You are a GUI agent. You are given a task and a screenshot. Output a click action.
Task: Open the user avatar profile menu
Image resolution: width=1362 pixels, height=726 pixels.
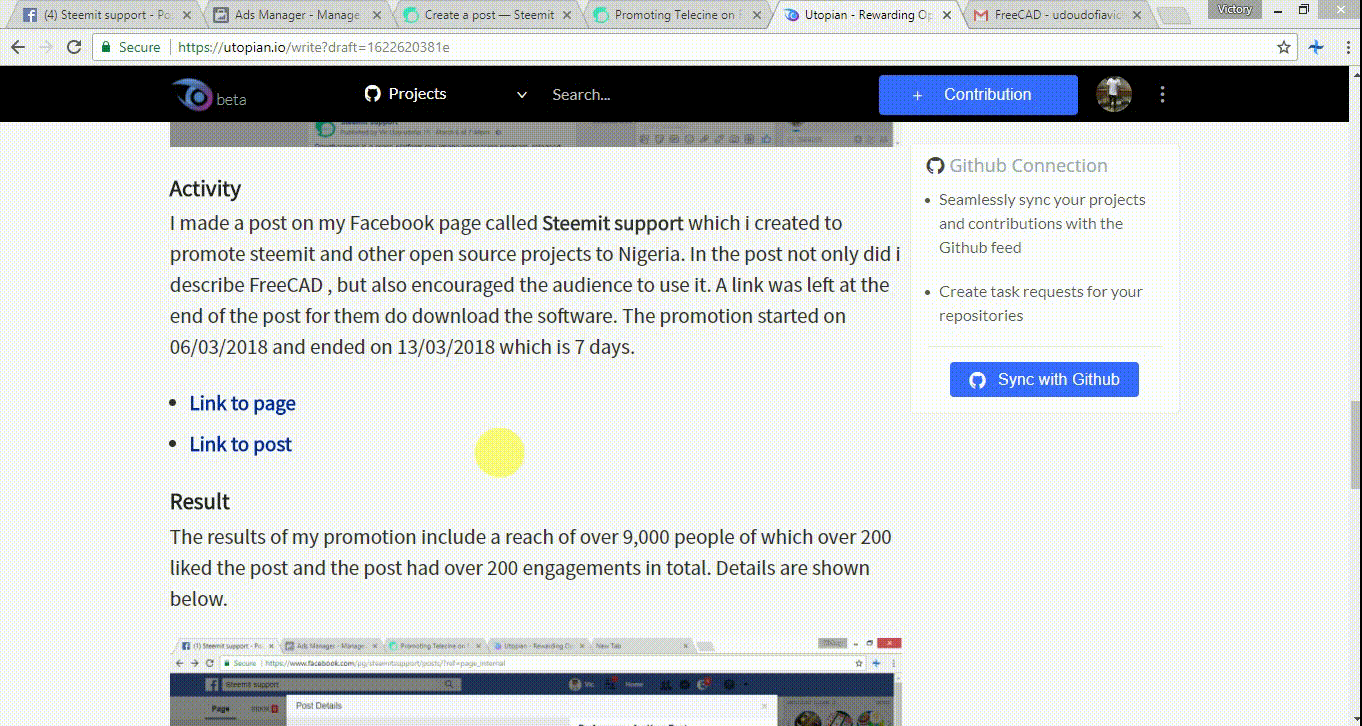point(1114,94)
